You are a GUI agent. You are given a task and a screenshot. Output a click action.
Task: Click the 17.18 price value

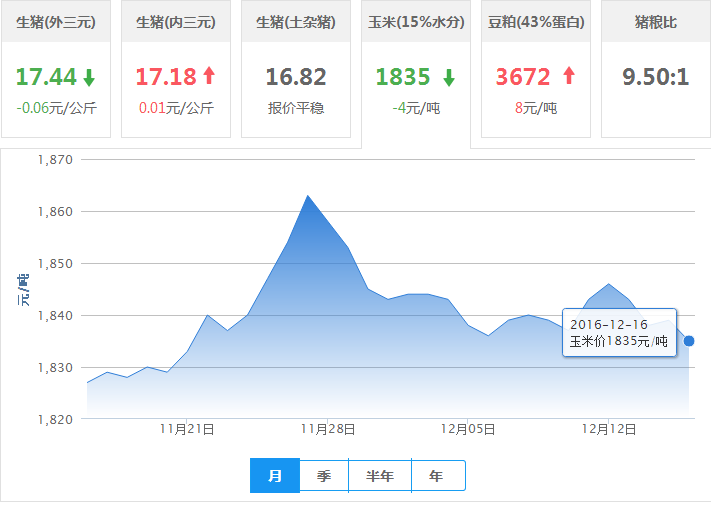166,77
